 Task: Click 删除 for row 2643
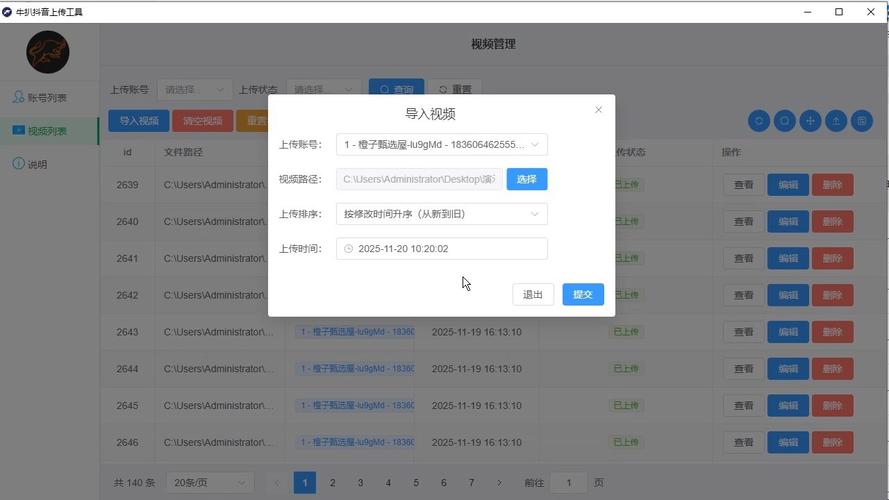(832, 332)
